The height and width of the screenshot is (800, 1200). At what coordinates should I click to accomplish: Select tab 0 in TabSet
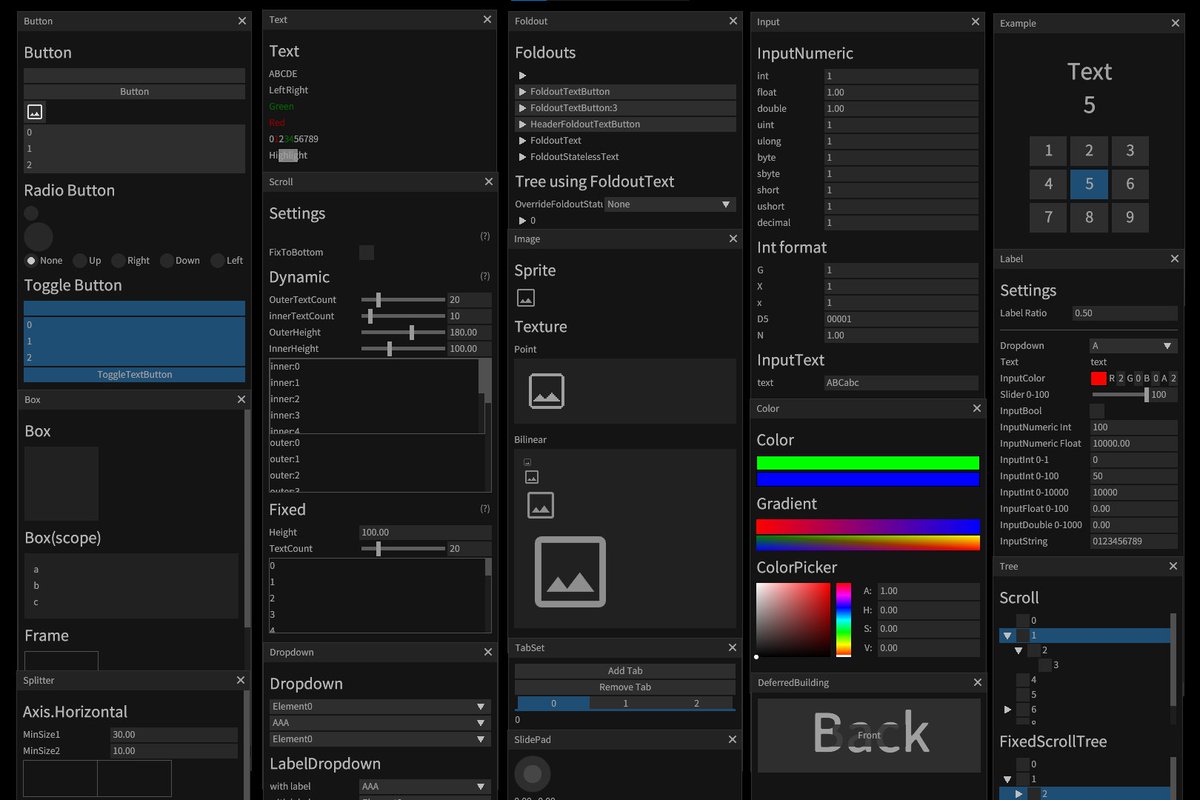[553, 703]
